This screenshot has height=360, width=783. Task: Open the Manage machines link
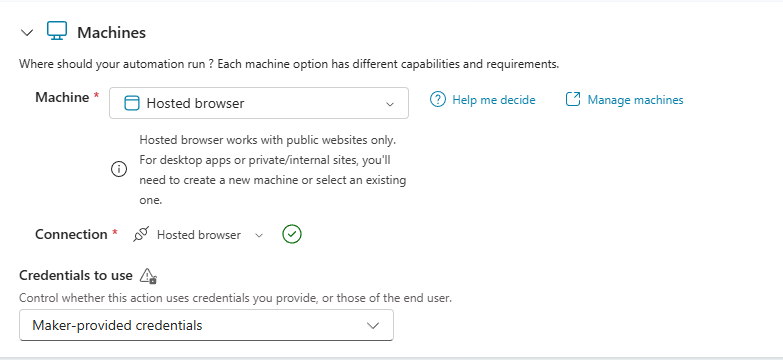click(635, 100)
